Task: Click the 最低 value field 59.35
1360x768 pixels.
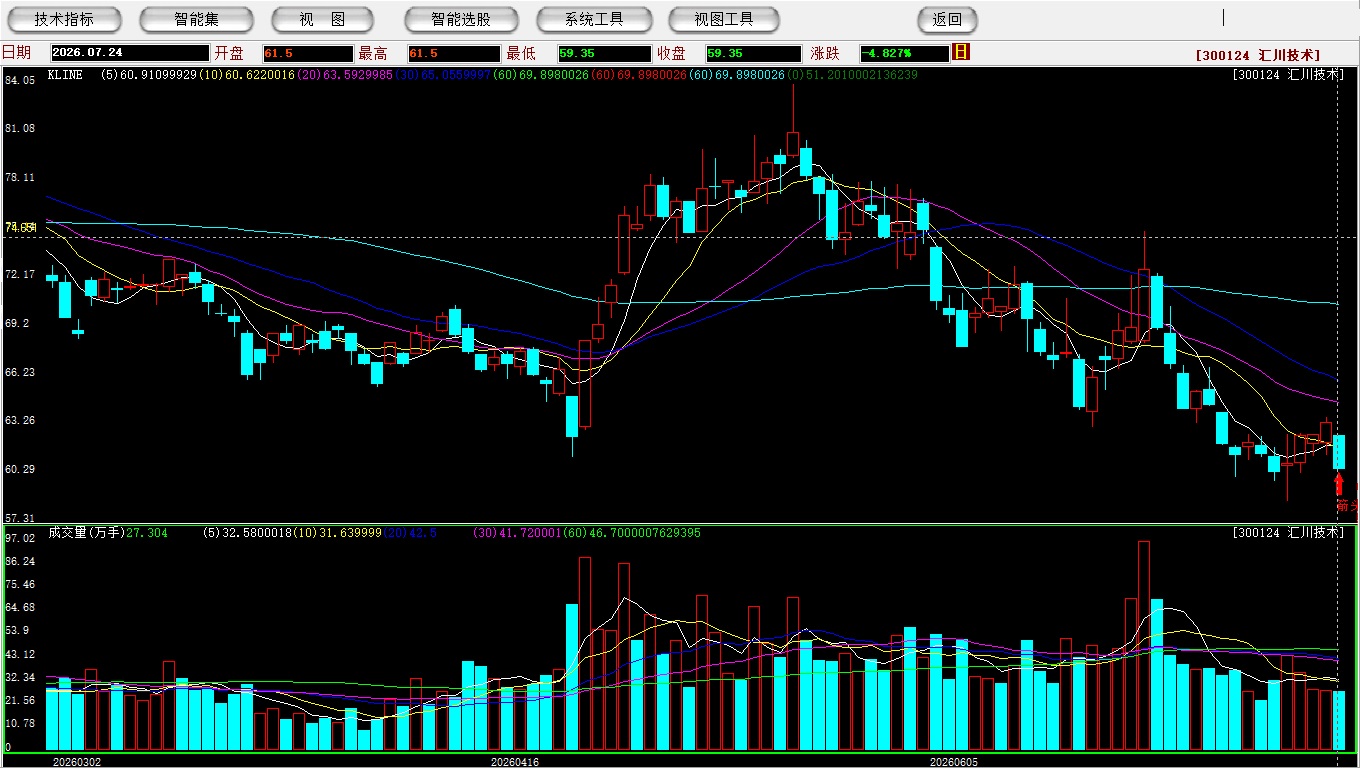Action: click(604, 53)
